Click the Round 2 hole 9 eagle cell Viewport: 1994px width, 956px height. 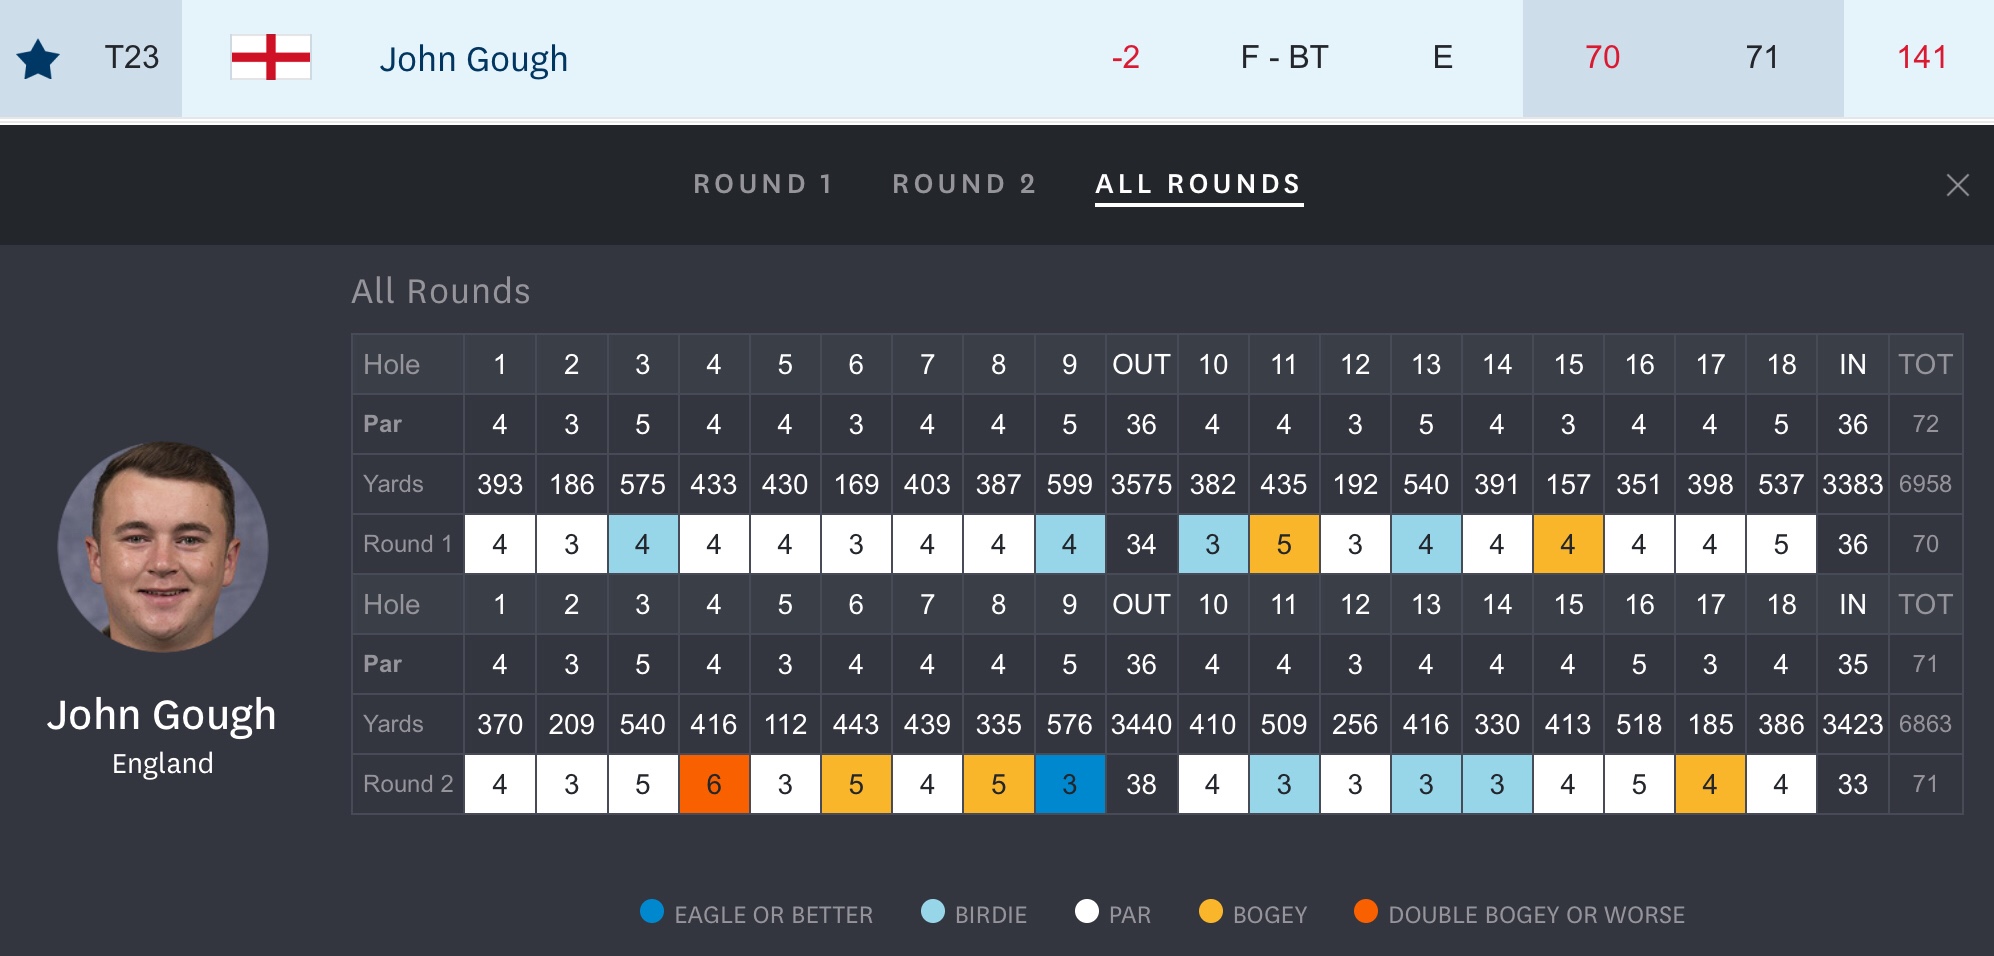click(1069, 784)
